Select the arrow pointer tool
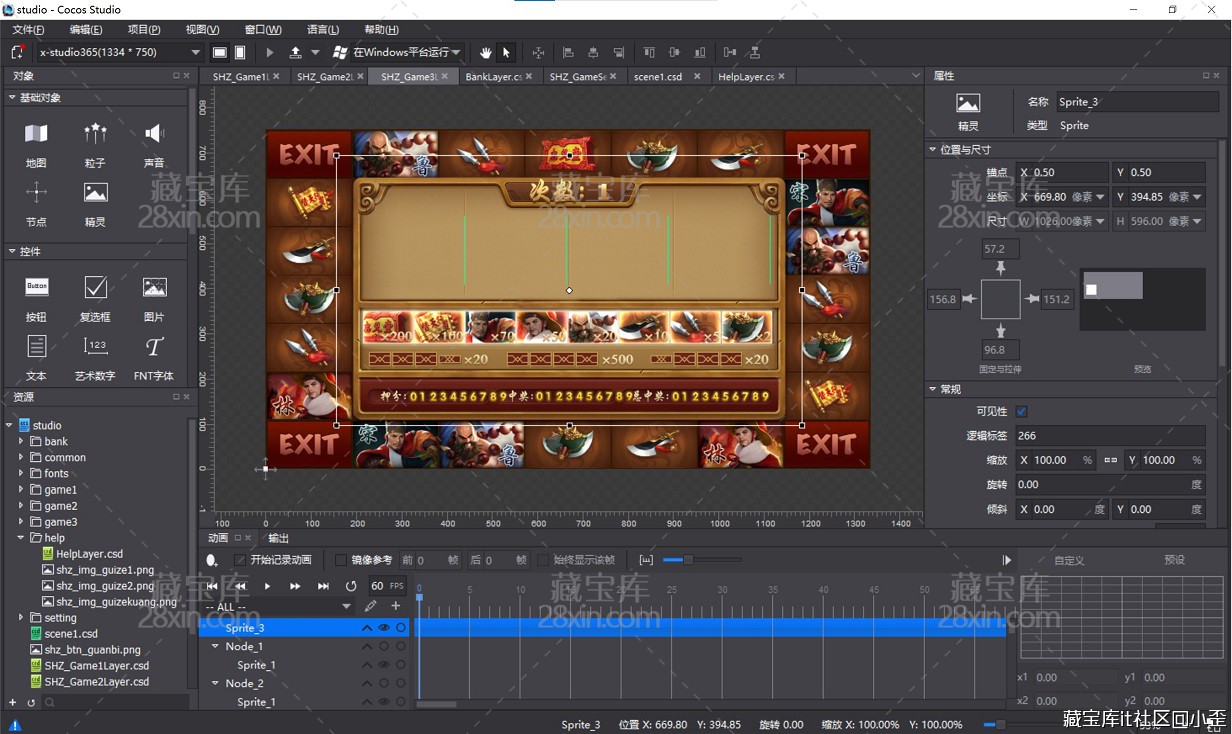 point(506,52)
